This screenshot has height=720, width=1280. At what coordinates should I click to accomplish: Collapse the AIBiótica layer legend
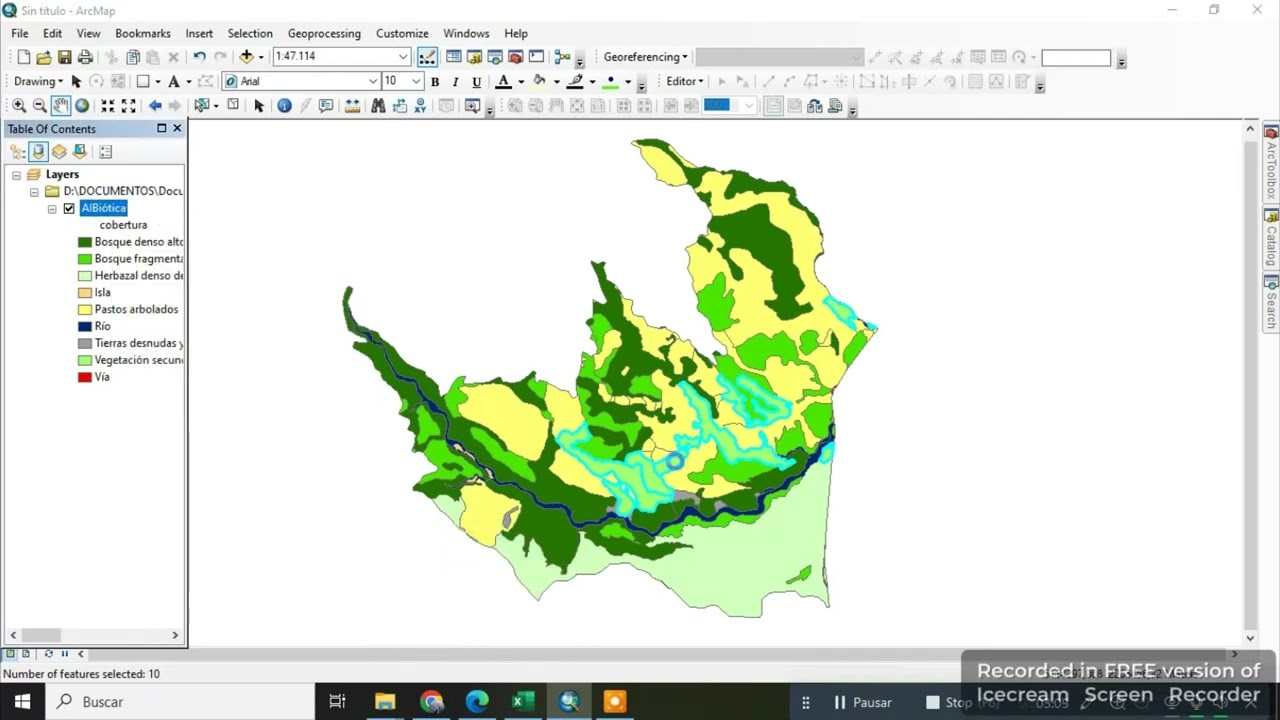52,209
